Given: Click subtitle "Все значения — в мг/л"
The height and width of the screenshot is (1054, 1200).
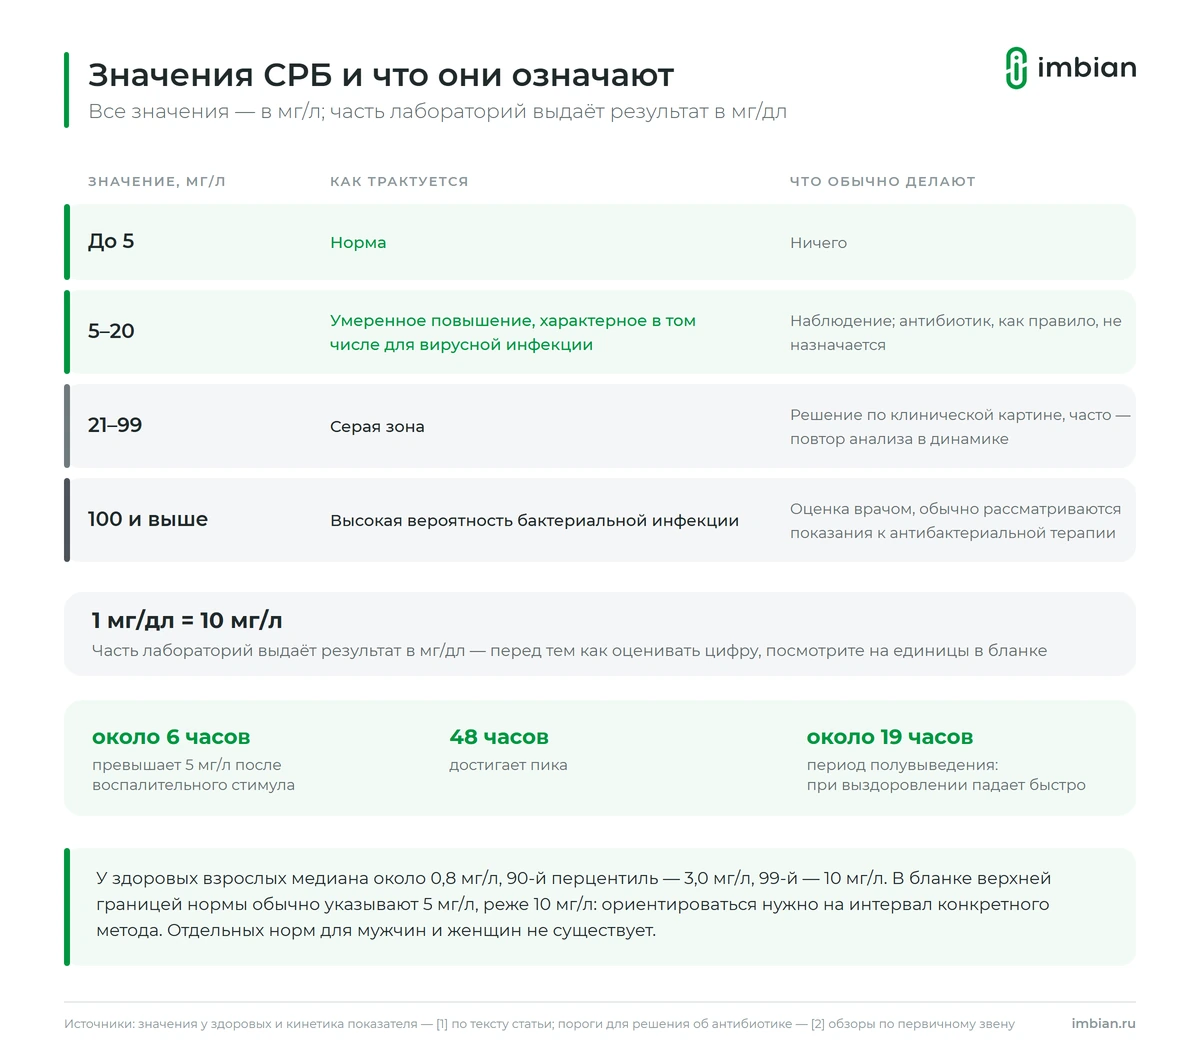Looking at the screenshot, I should click(x=437, y=111).
